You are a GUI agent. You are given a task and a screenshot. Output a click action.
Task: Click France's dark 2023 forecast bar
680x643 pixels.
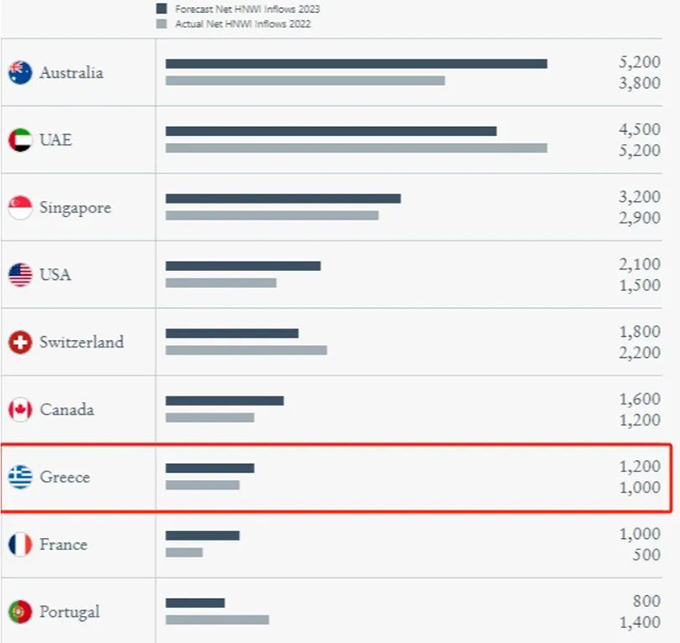203,535
